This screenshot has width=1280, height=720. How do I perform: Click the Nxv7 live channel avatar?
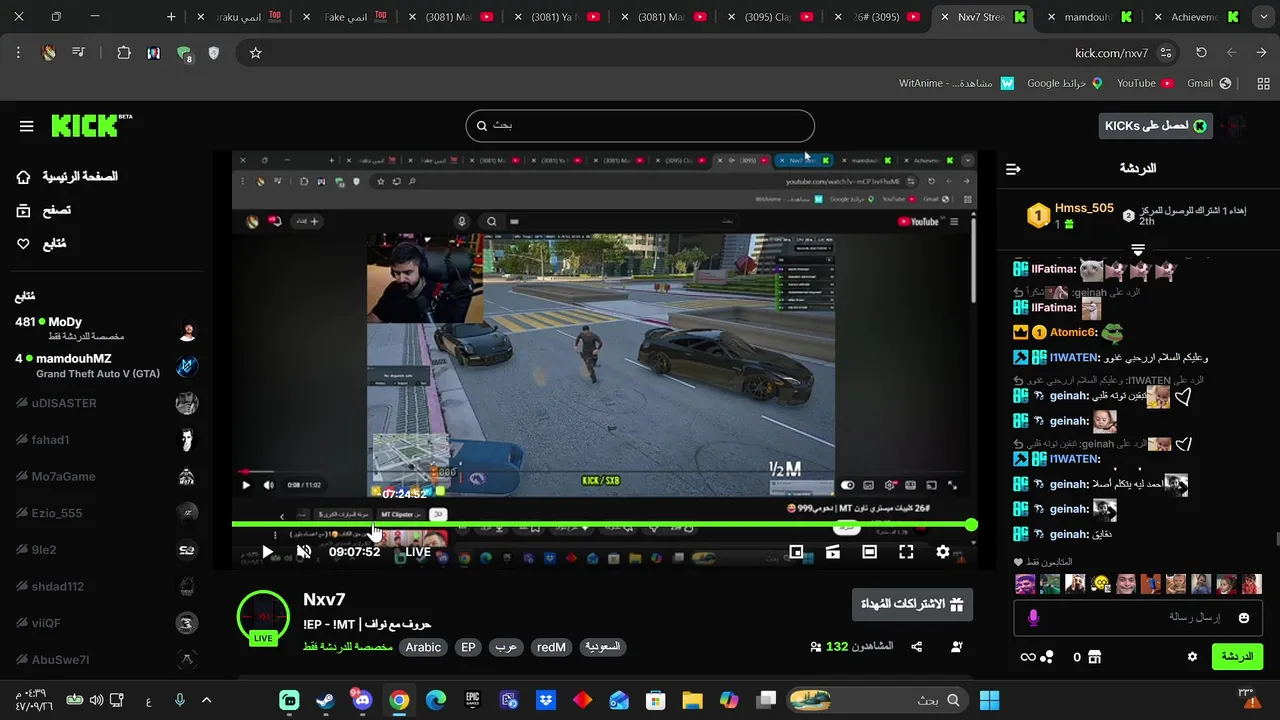pos(263,617)
